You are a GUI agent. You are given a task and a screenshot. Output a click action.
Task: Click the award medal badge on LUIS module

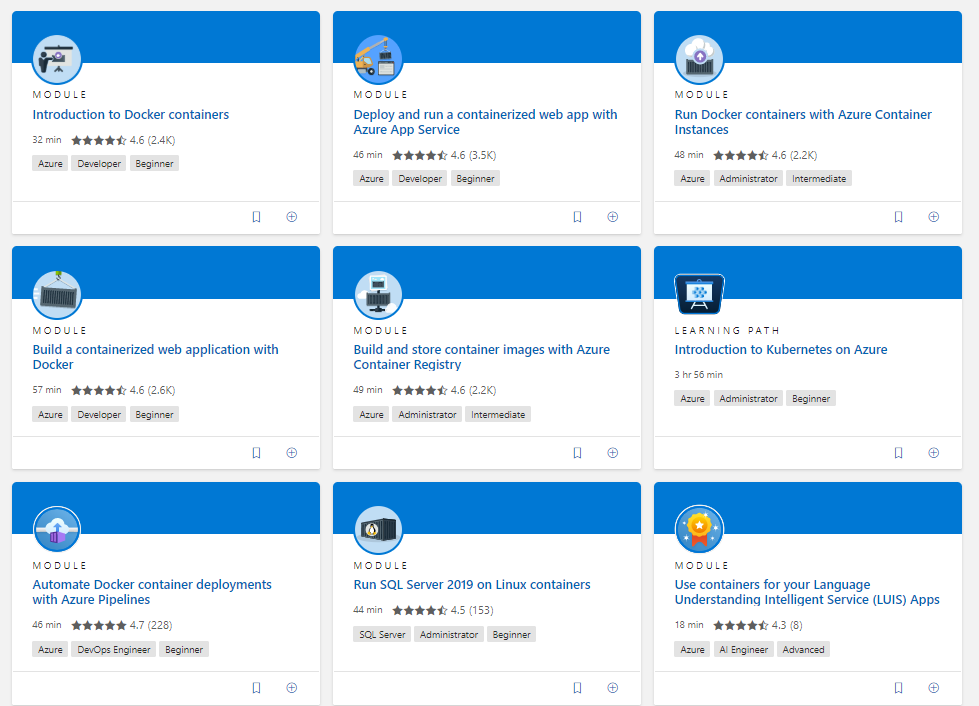click(x=699, y=530)
